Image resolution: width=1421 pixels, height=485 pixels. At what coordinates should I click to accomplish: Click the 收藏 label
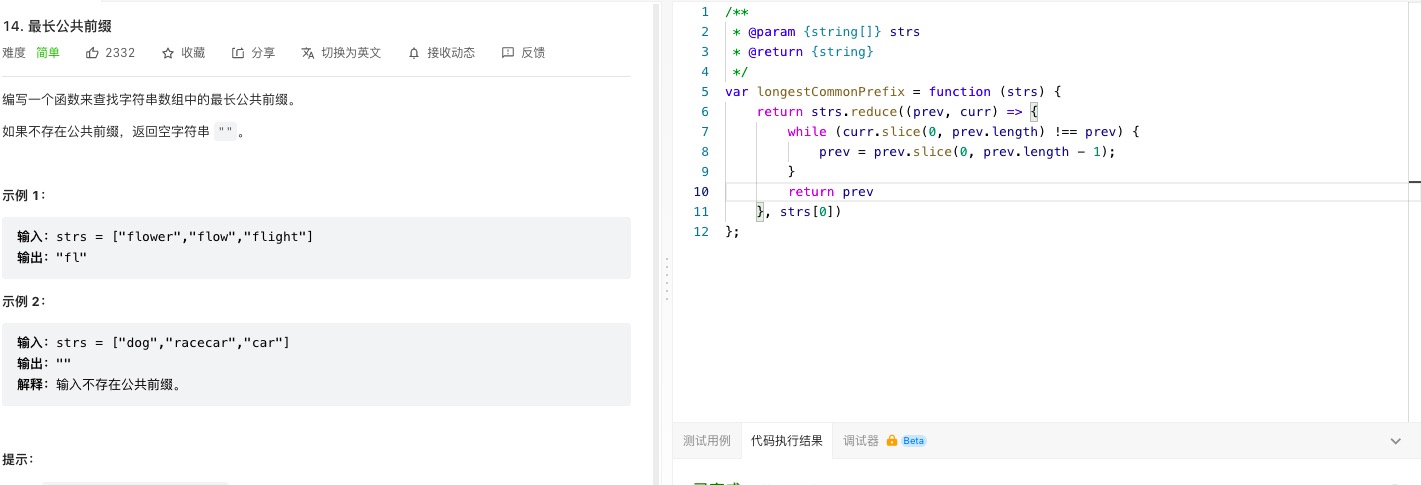[193, 53]
